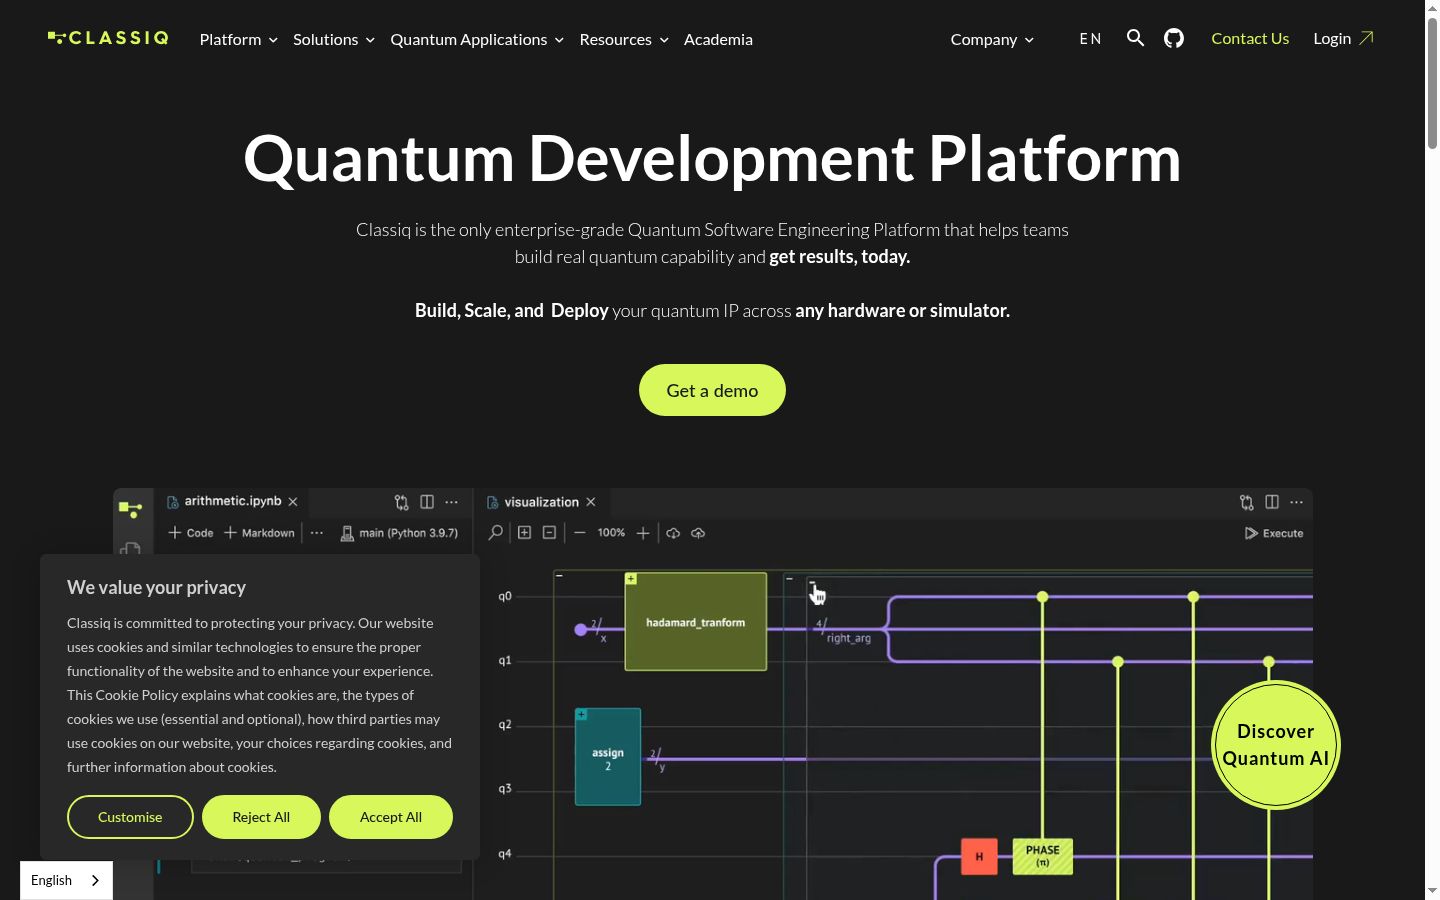Image resolution: width=1440 pixels, height=900 pixels.
Task: Zoom in with the plus icon
Action: coord(643,533)
